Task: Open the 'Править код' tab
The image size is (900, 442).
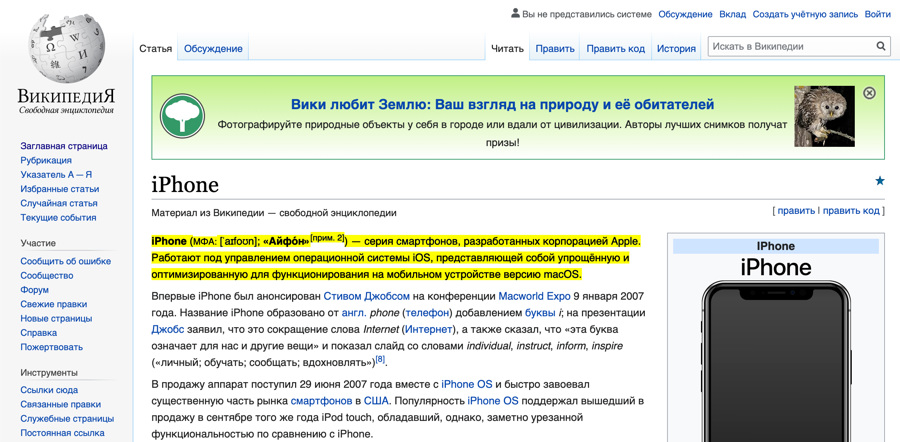Action: pyautogui.click(x=615, y=49)
